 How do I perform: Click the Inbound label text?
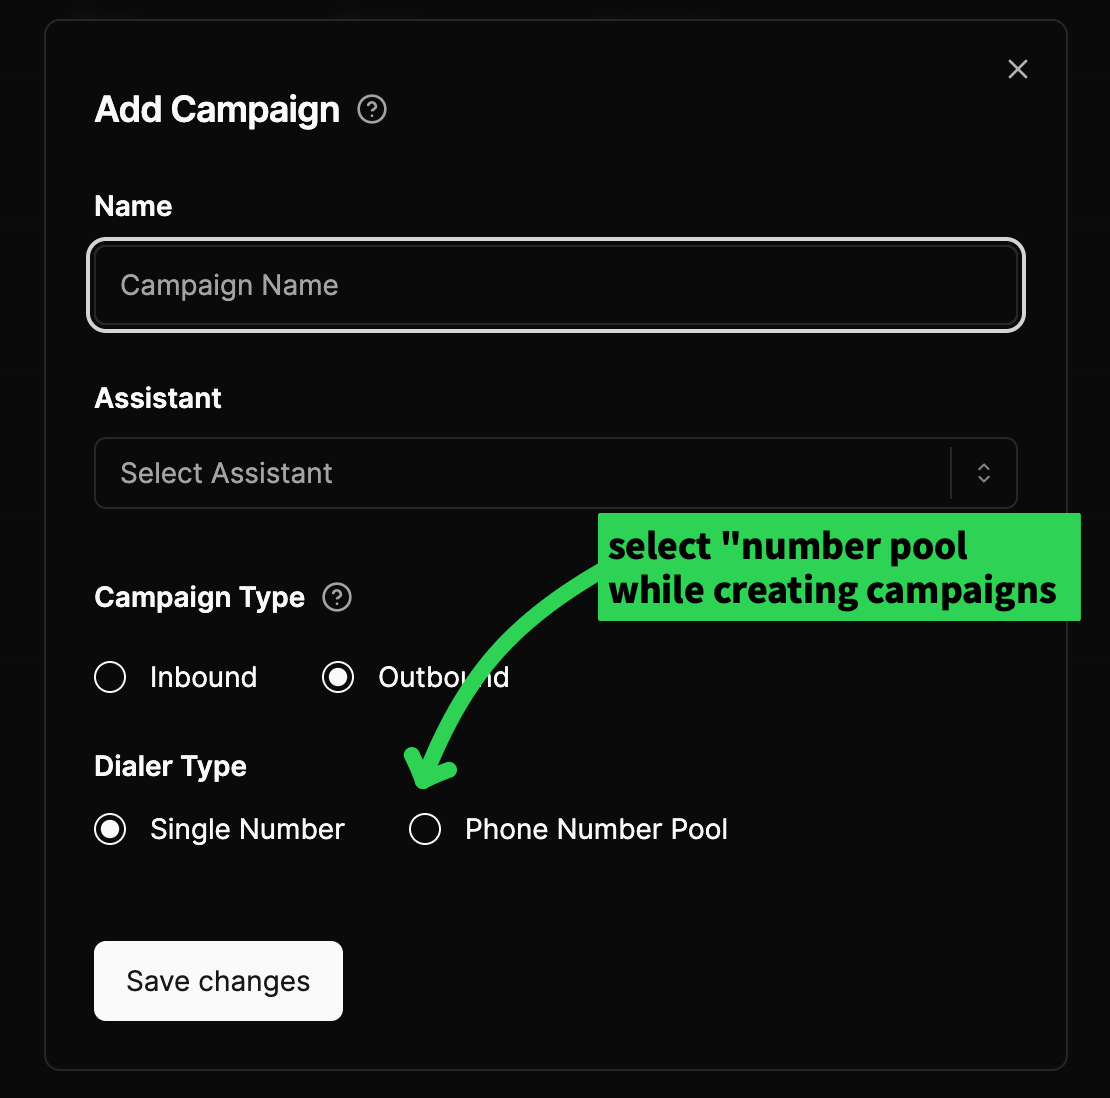(x=203, y=677)
